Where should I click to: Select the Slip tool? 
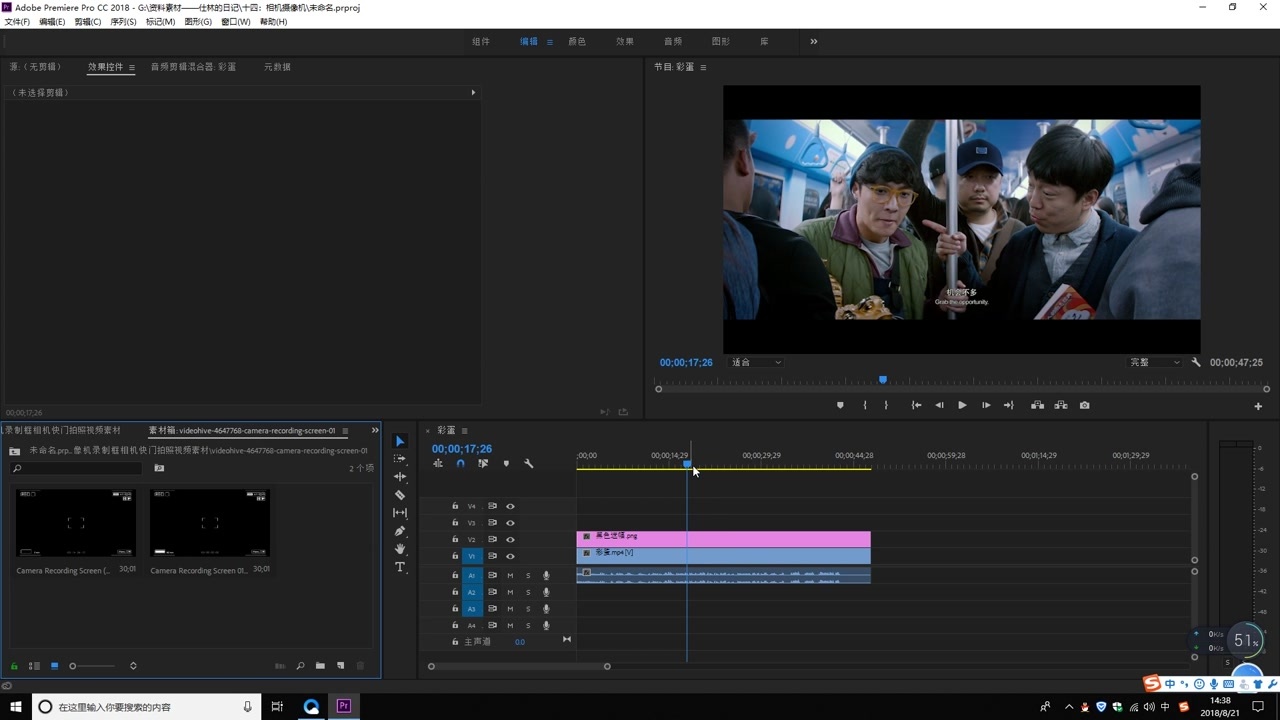click(x=400, y=513)
